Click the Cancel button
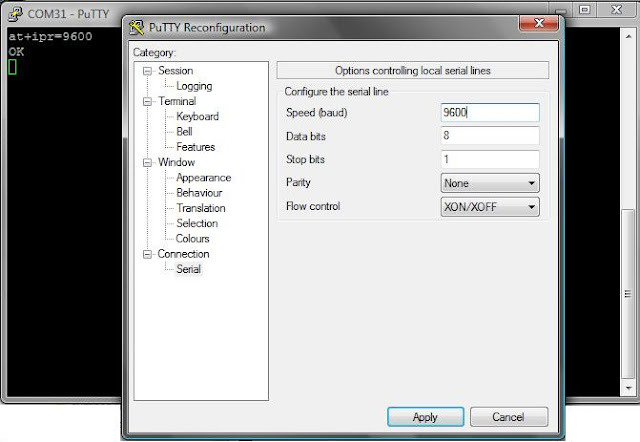Viewport: 640px width, 442px height. tap(509, 417)
